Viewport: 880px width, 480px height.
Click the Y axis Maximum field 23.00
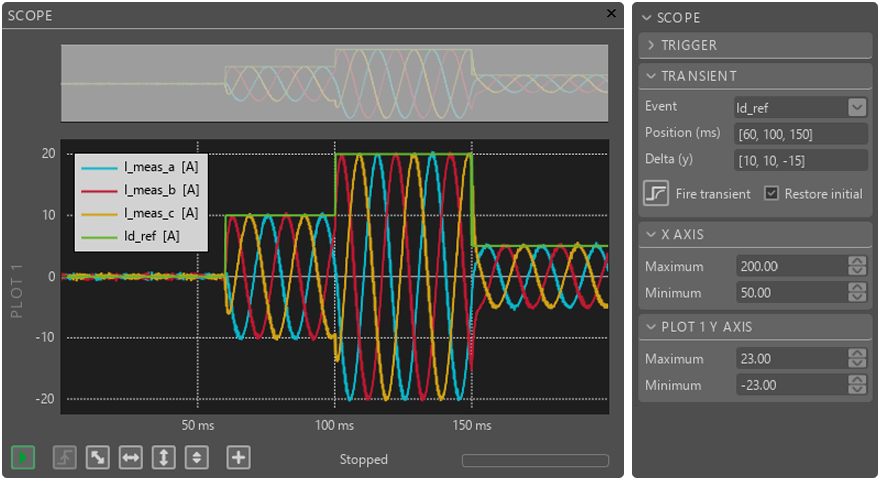click(x=792, y=358)
